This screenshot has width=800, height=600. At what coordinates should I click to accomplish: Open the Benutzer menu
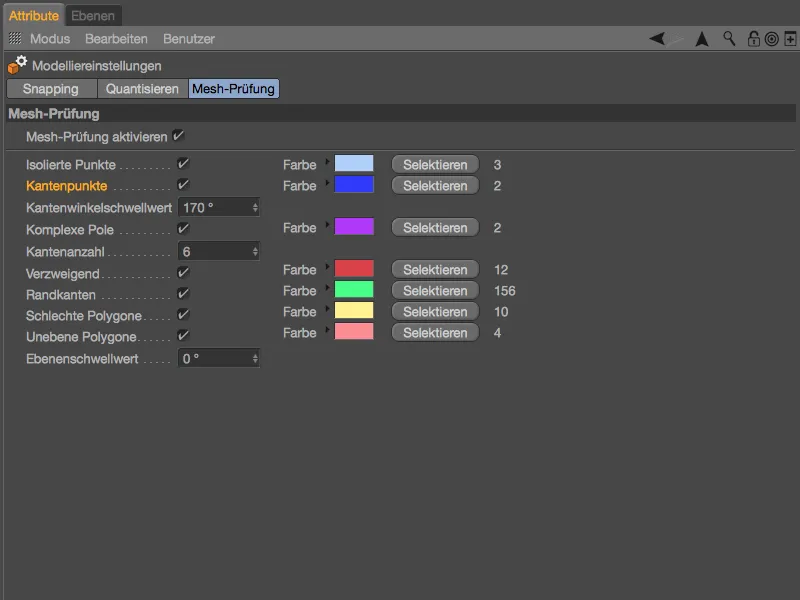point(189,39)
